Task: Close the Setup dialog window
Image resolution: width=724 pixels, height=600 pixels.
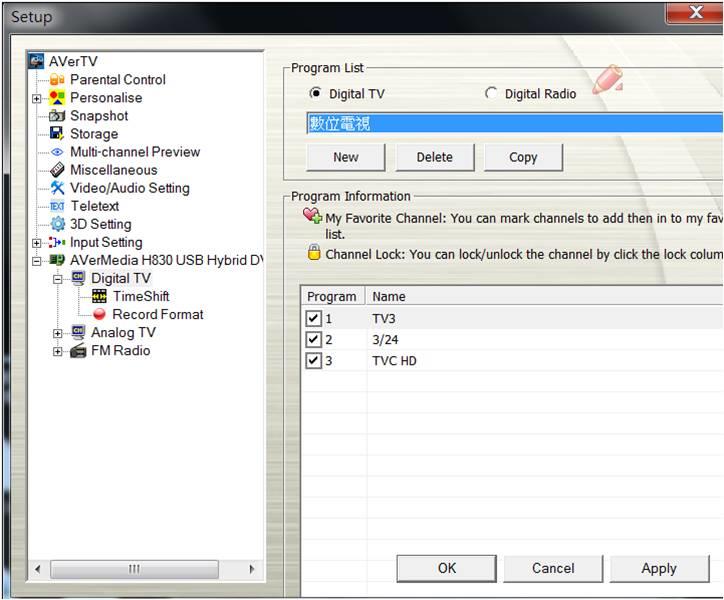Action: (x=695, y=12)
